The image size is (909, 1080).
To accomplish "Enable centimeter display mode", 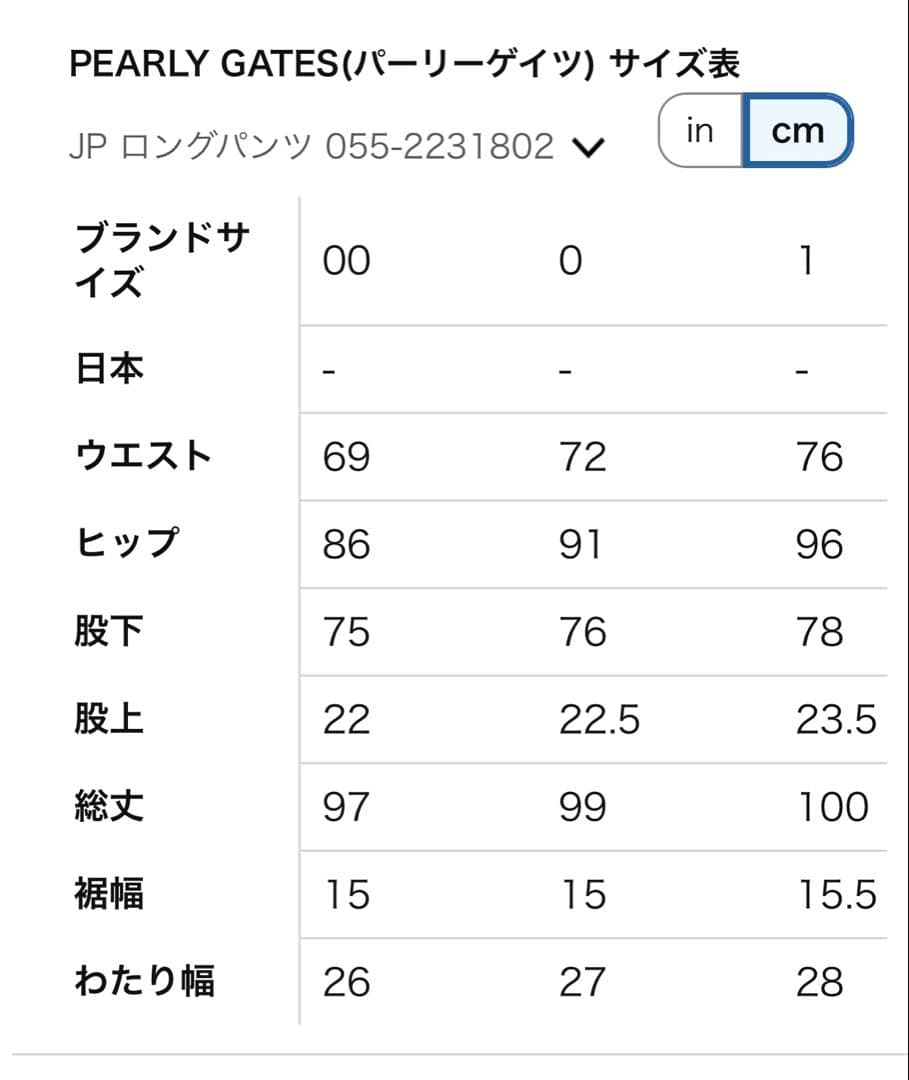I will coord(797,130).
